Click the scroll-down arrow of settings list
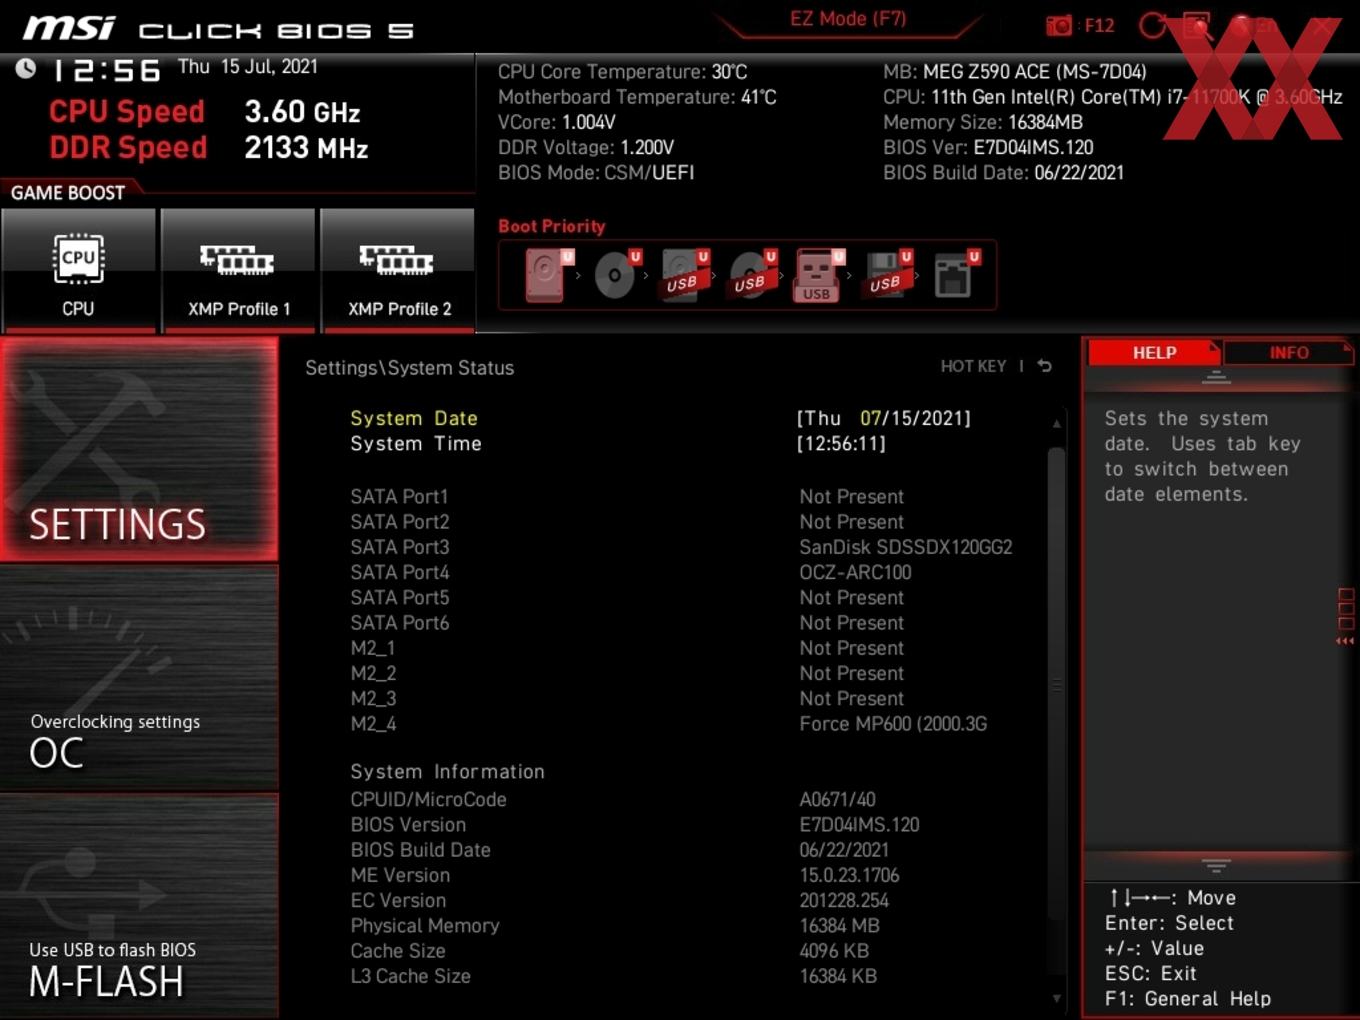The width and height of the screenshot is (1360, 1020). pos(1056,998)
